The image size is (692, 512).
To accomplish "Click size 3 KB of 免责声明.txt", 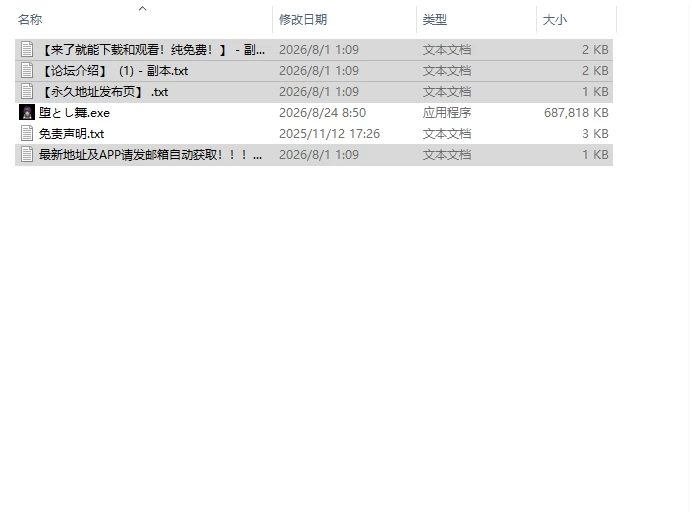I will (x=595, y=134).
